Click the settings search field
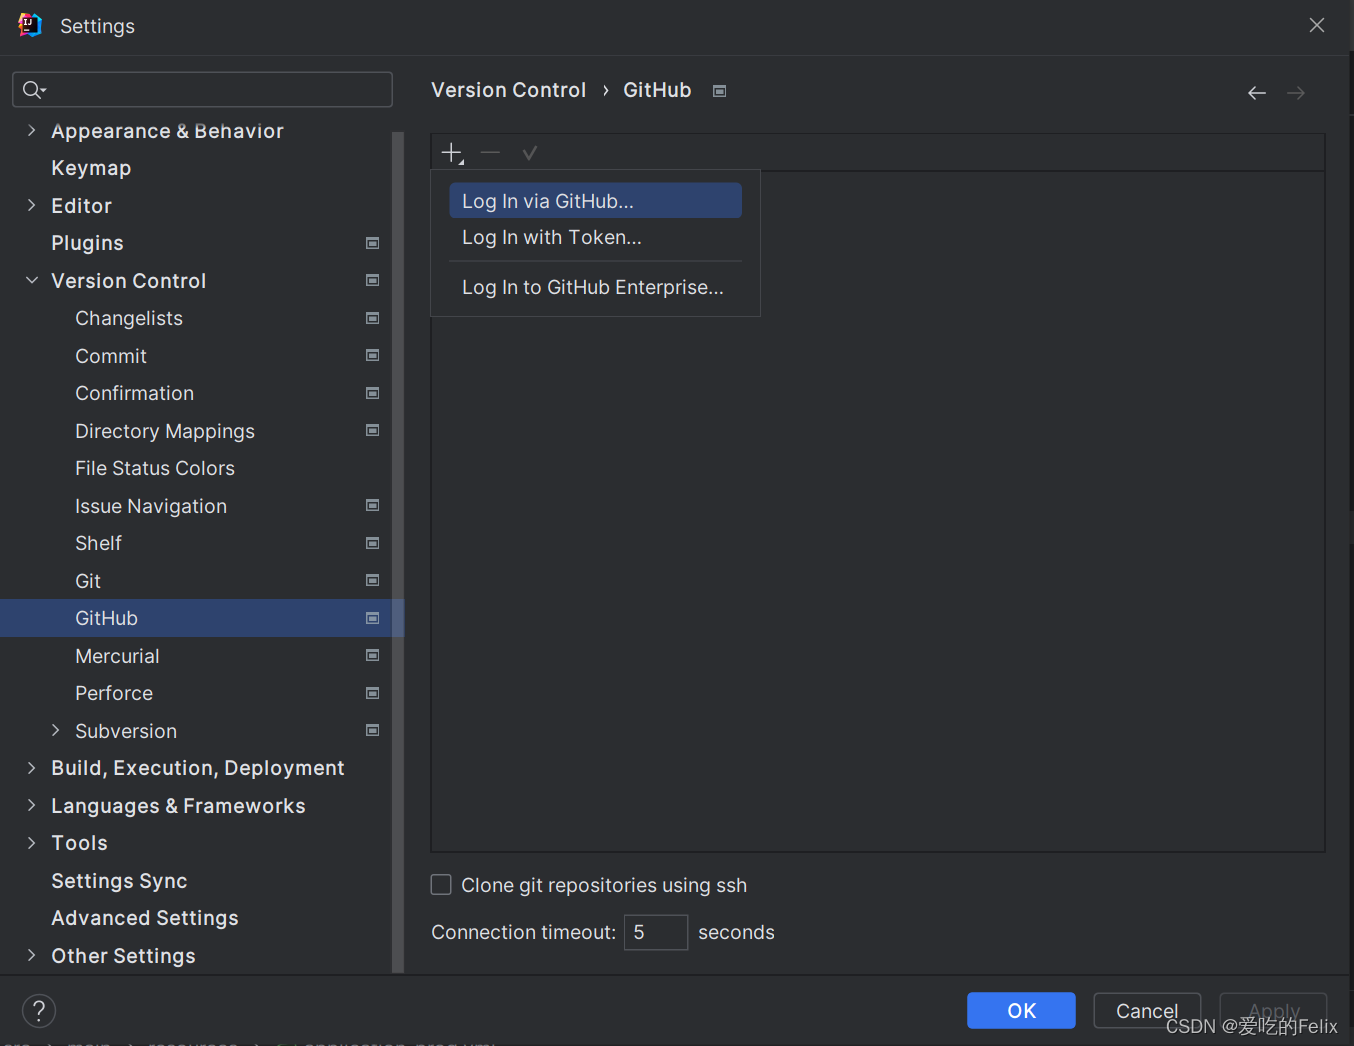The height and width of the screenshot is (1046, 1354). pos(202,90)
